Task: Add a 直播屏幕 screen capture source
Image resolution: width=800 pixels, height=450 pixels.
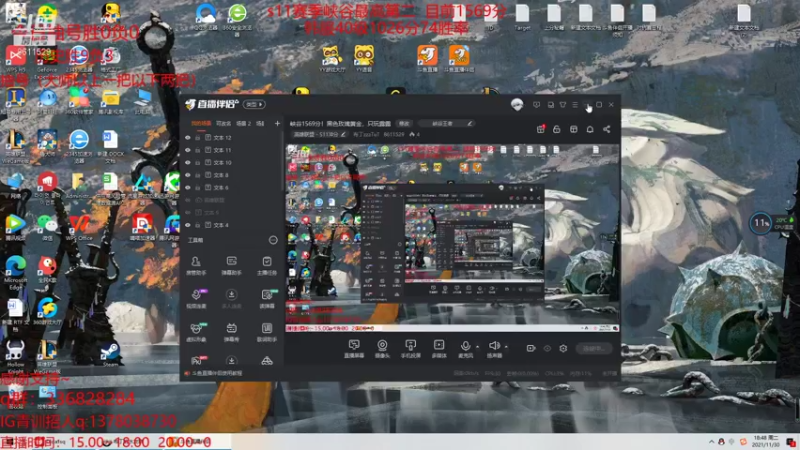Action: [354, 348]
